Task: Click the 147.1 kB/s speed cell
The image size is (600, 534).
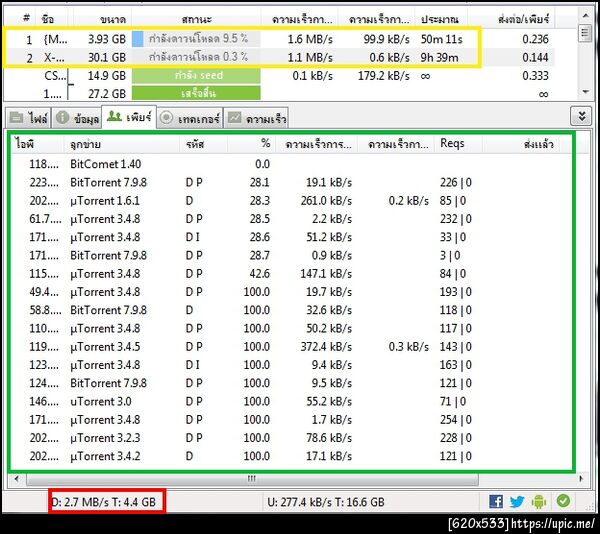Action: 326,274
